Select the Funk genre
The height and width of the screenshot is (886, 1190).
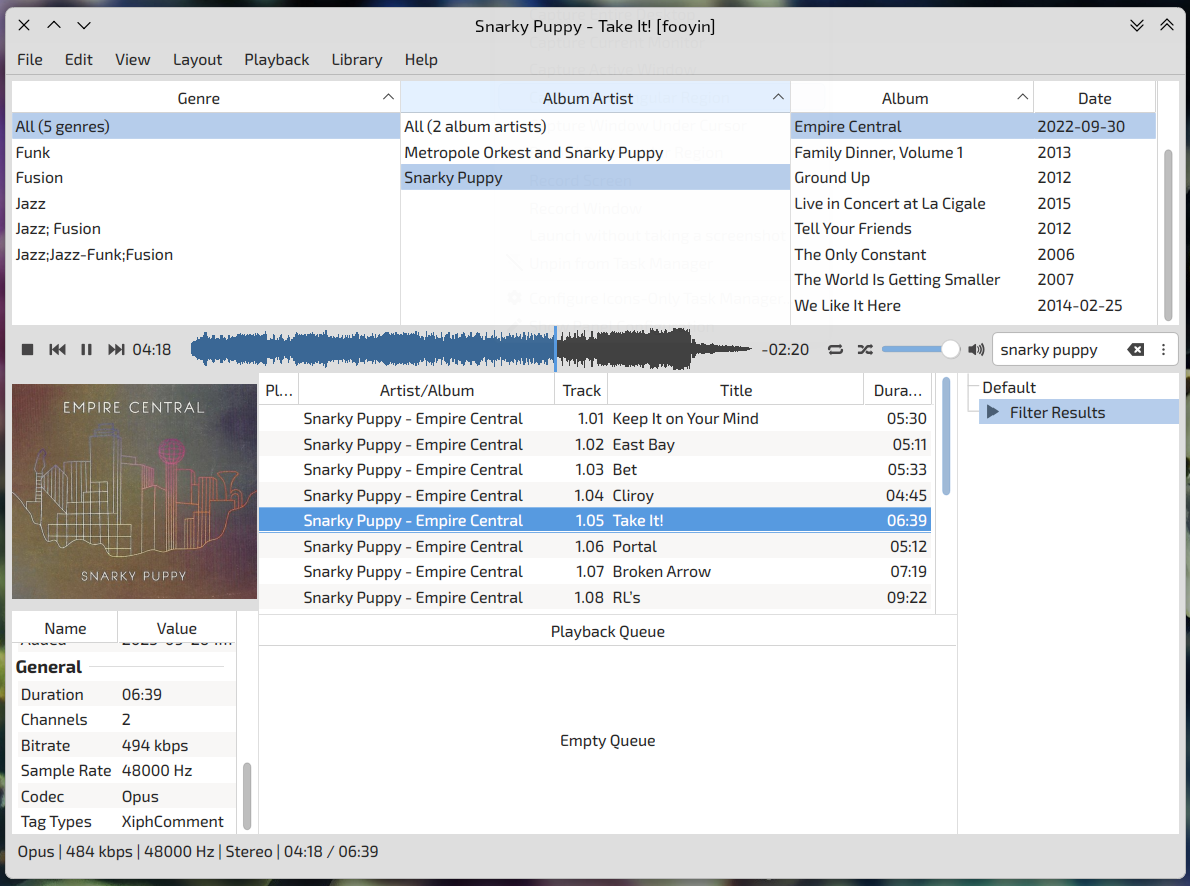(206, 152)
